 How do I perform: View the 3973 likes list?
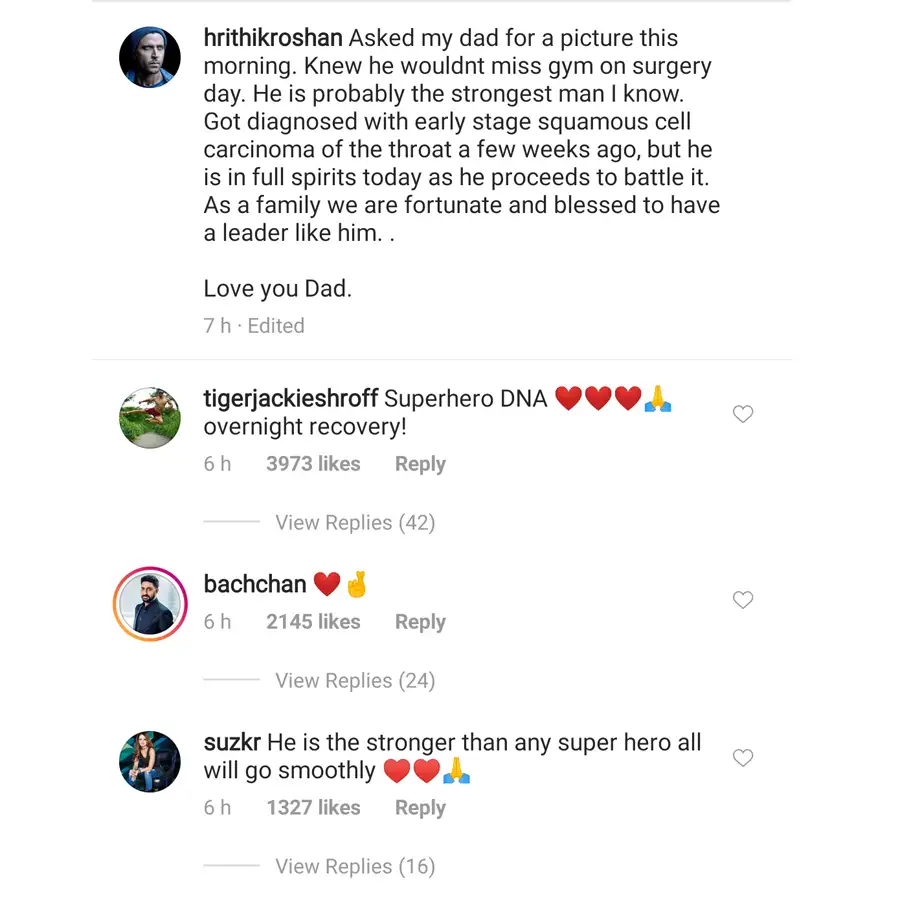point(313,464)
